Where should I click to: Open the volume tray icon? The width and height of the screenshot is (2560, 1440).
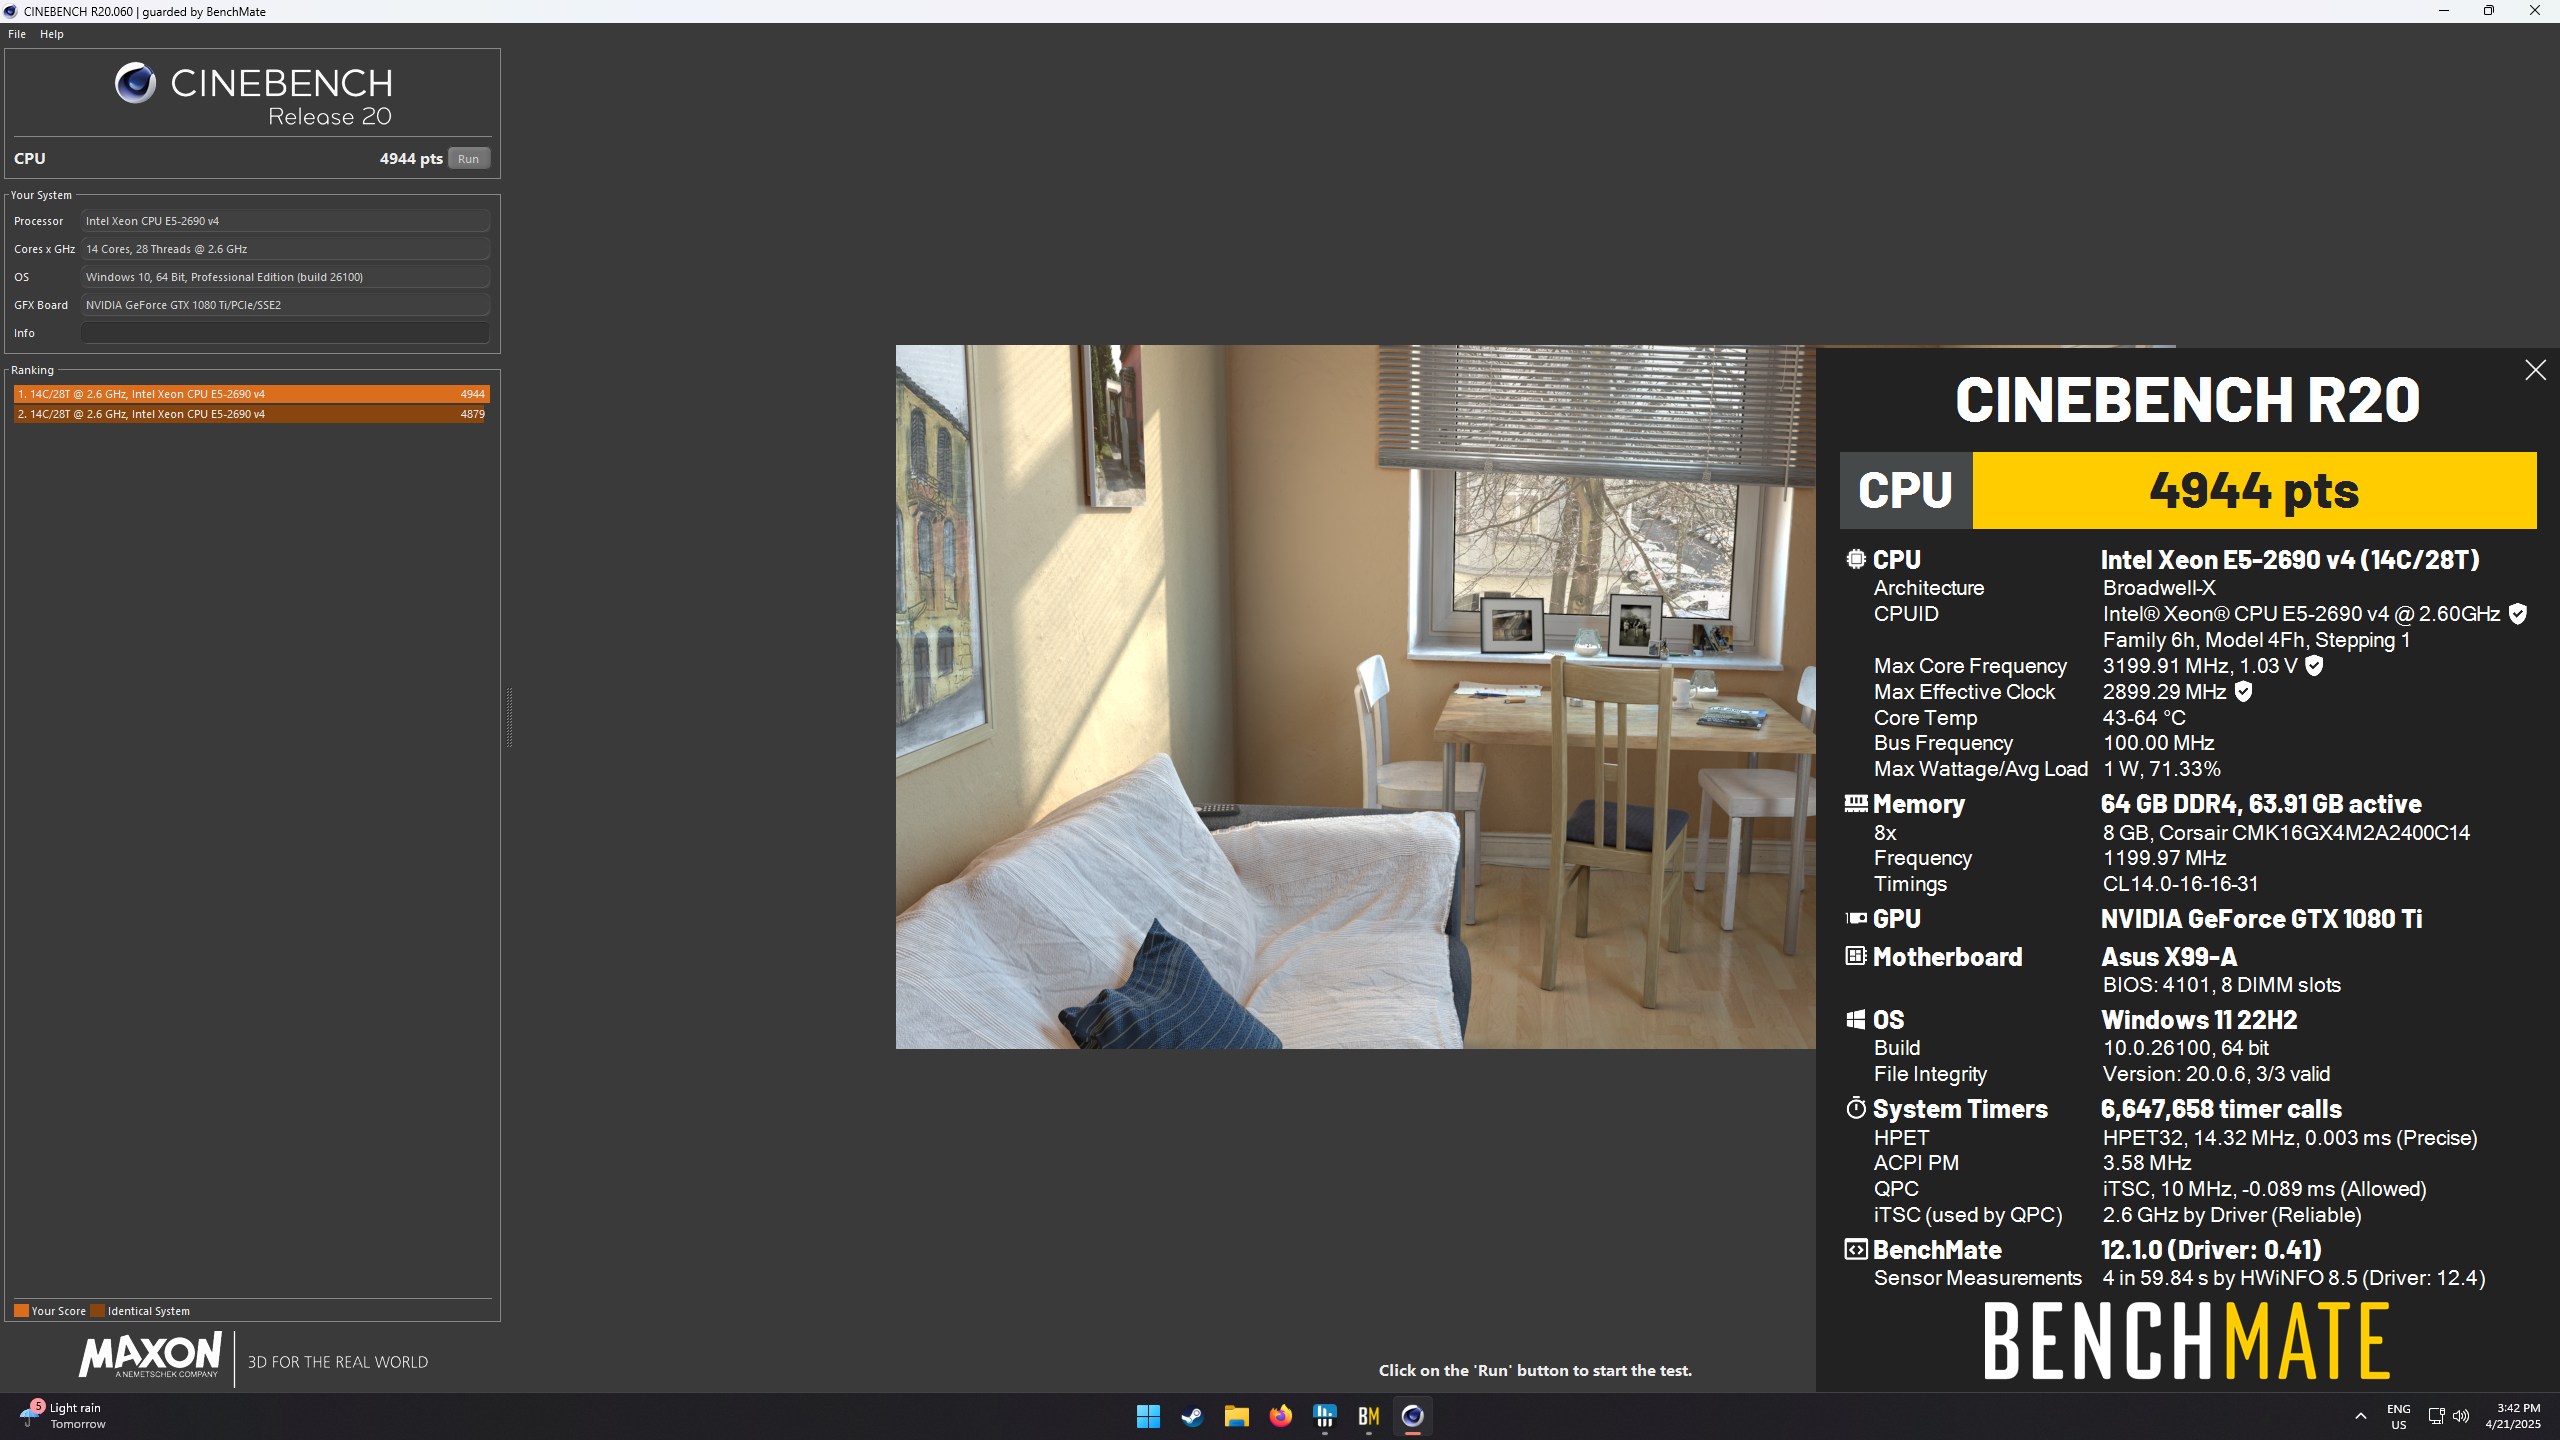point(2461,1416)
